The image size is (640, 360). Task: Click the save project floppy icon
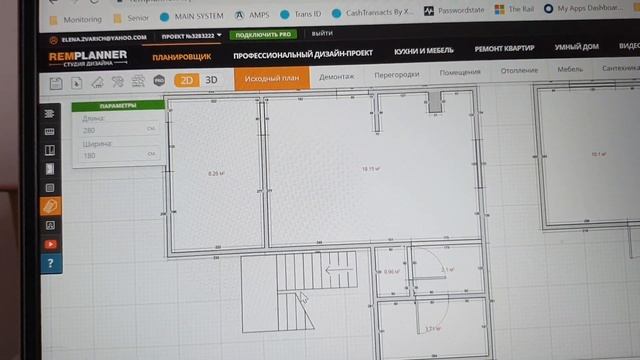(56, 83)
